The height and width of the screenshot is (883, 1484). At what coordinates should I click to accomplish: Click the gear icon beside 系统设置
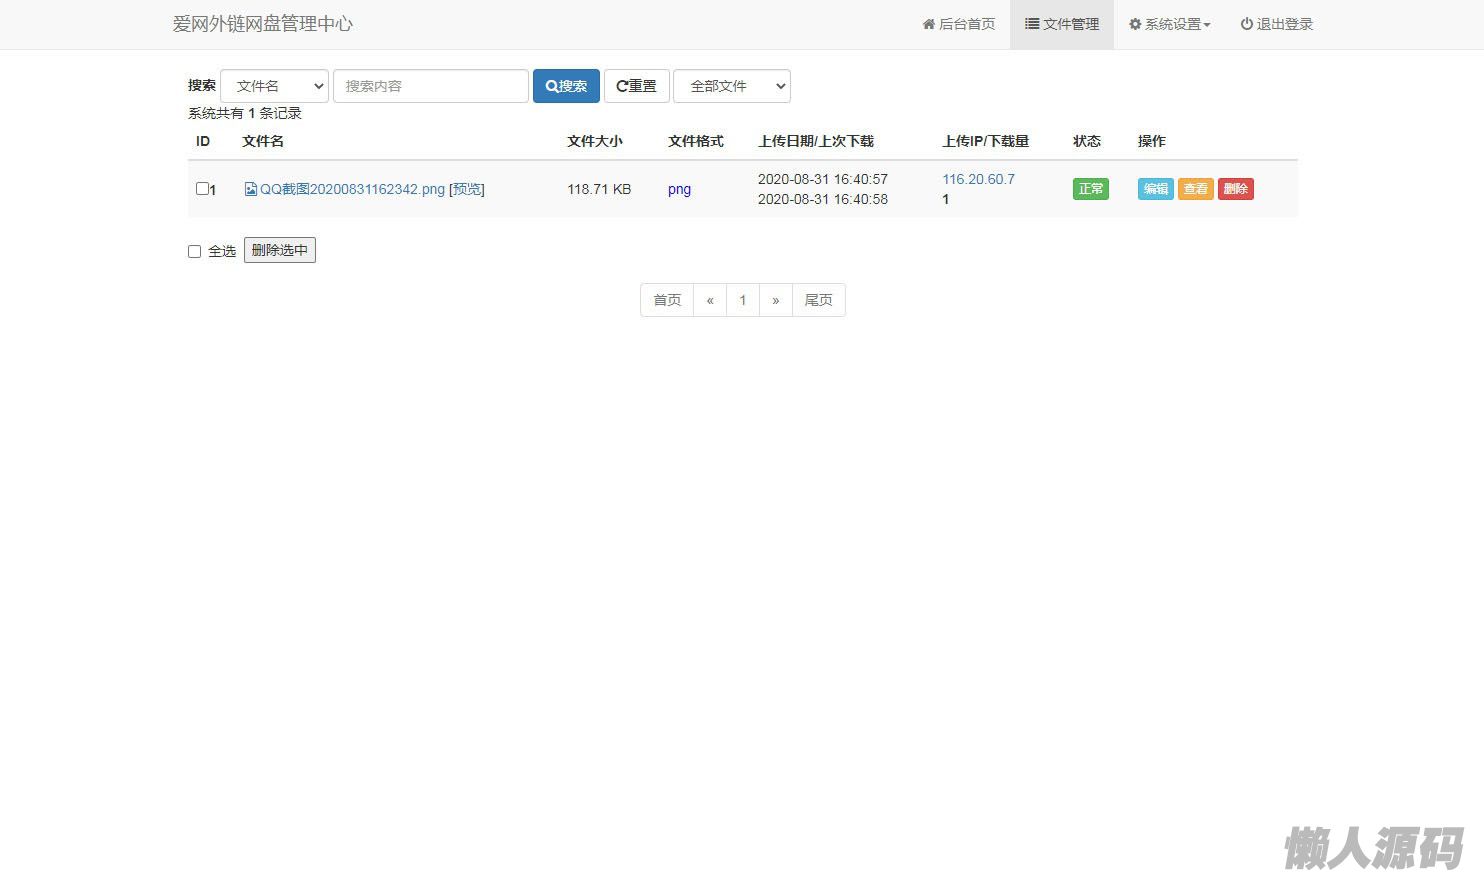[1135, 24]
